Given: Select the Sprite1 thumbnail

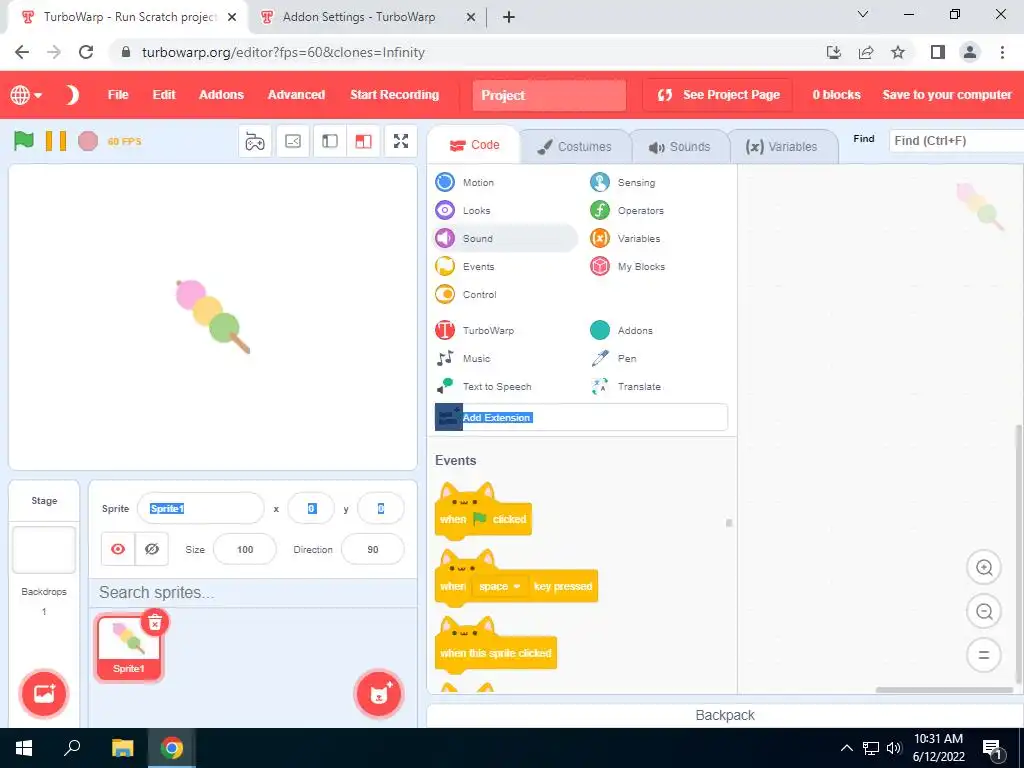Looking at the screenshot, I should [128, 647].
